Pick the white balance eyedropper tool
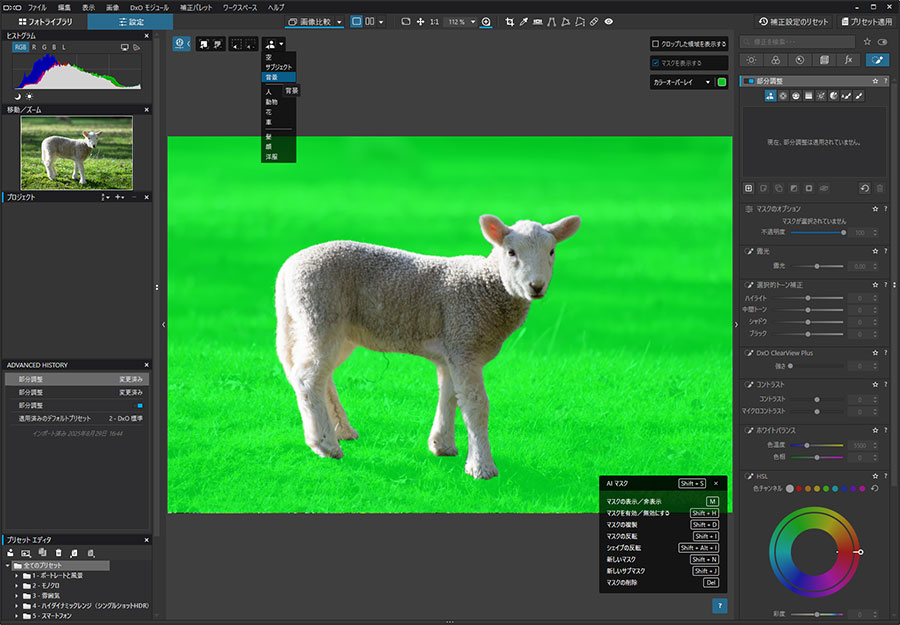Viewport: 900px width, 625px height. pos(523,22)
